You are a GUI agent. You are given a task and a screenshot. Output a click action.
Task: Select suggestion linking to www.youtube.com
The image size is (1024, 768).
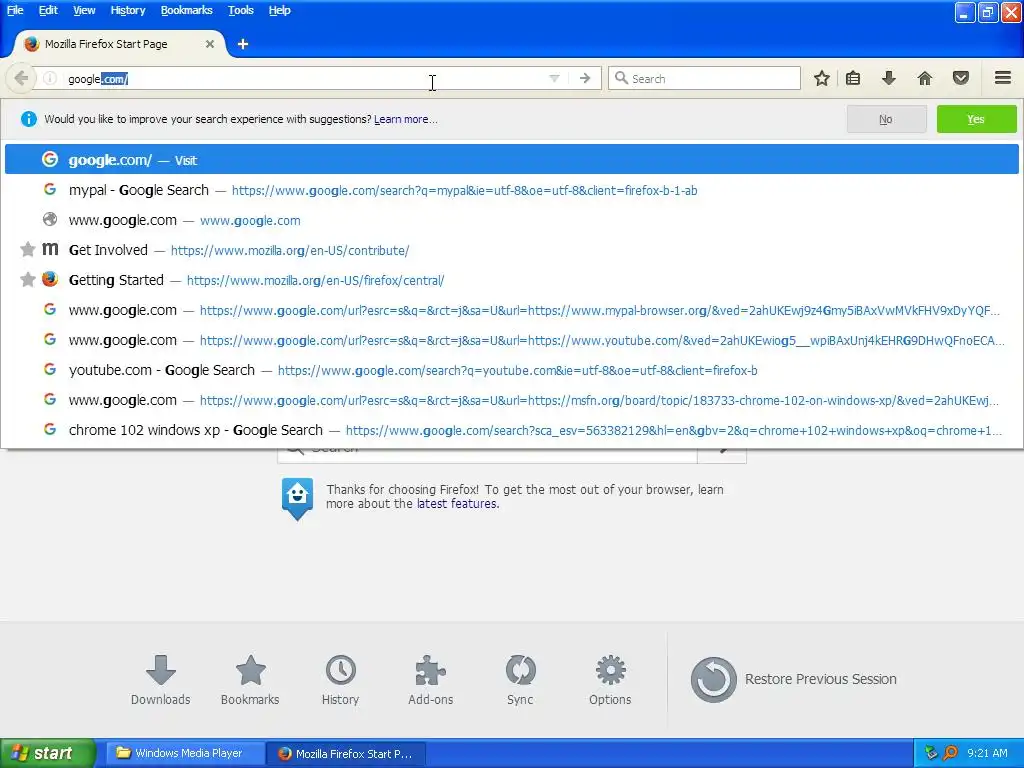coord(511,340)
